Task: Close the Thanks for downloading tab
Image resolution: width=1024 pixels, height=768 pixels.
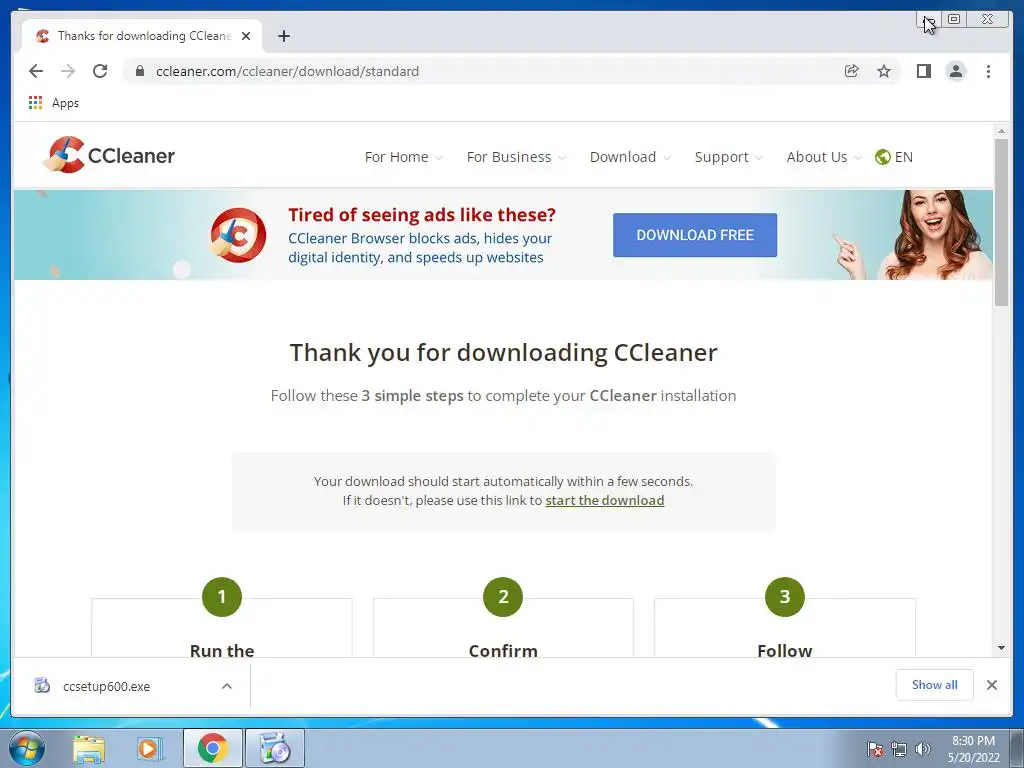Action: point(246,36)
